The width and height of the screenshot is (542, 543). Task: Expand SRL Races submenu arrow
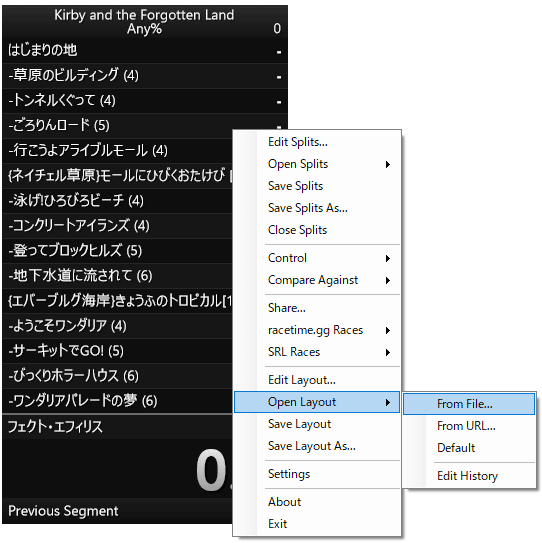[388, 352]
